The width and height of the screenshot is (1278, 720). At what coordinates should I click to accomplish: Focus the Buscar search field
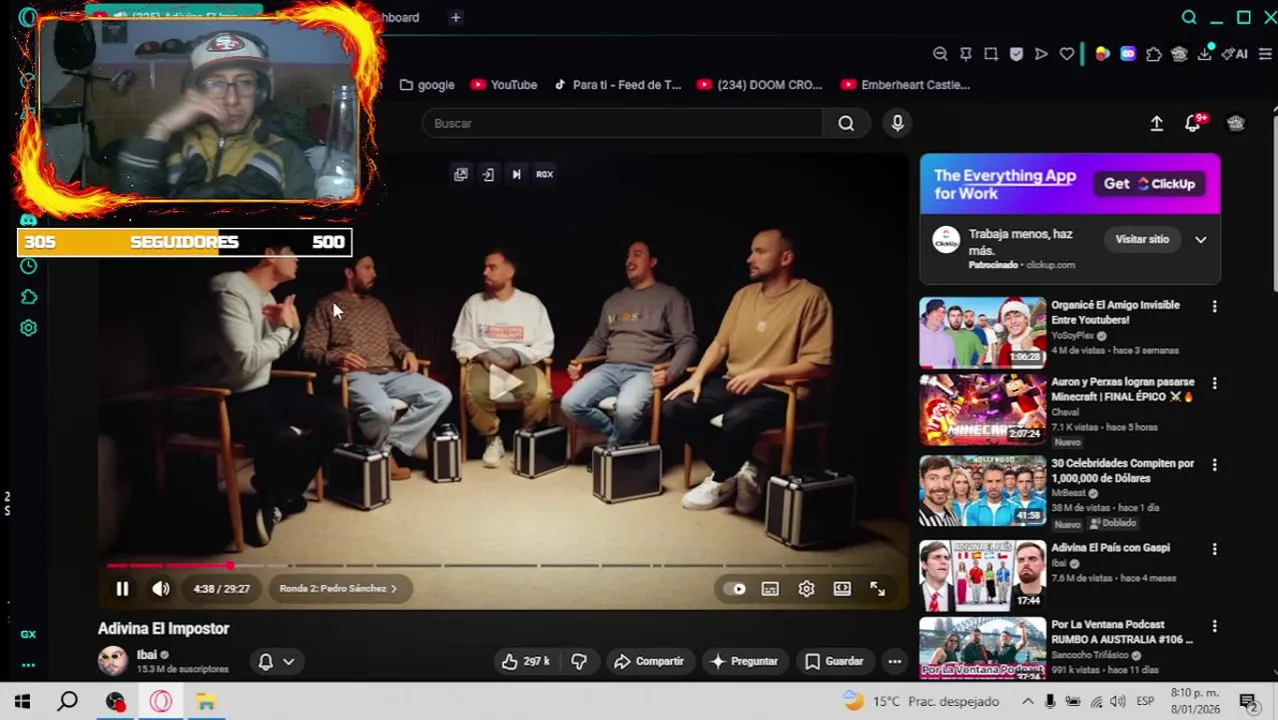(x=622, y=123)
